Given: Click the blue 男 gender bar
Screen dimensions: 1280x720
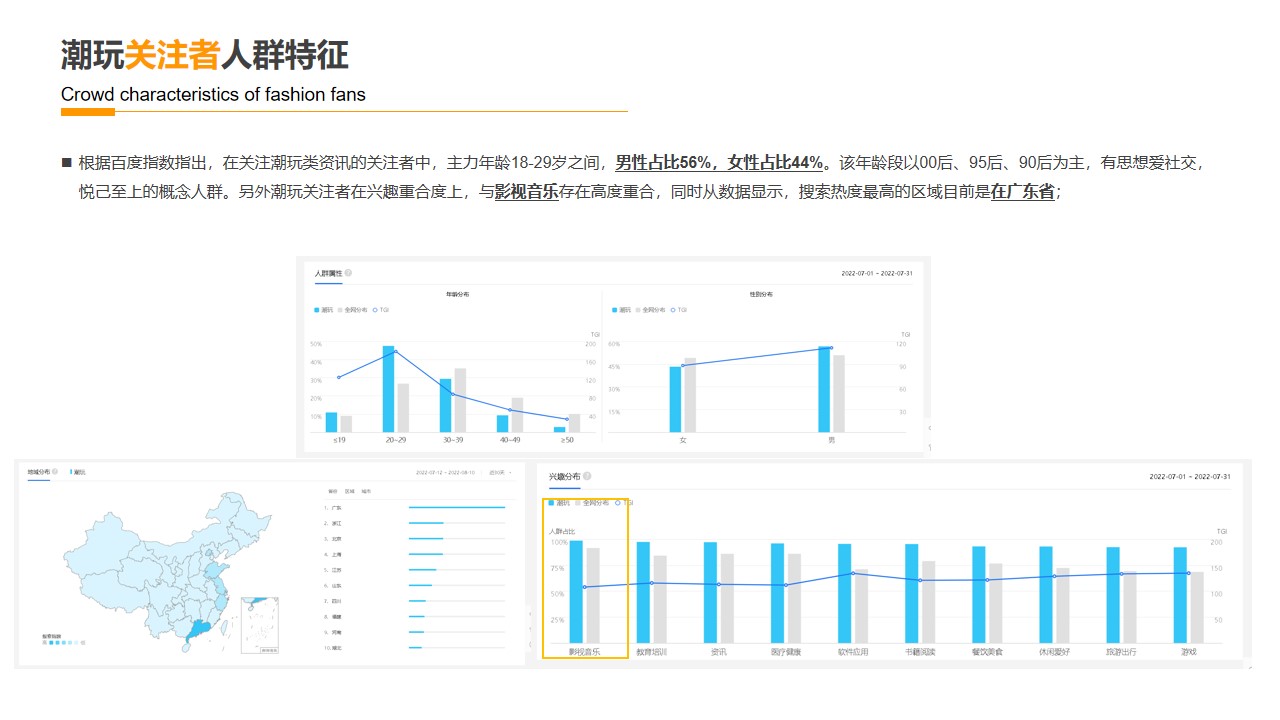Looking at the screenshot, I should (824, 389).
